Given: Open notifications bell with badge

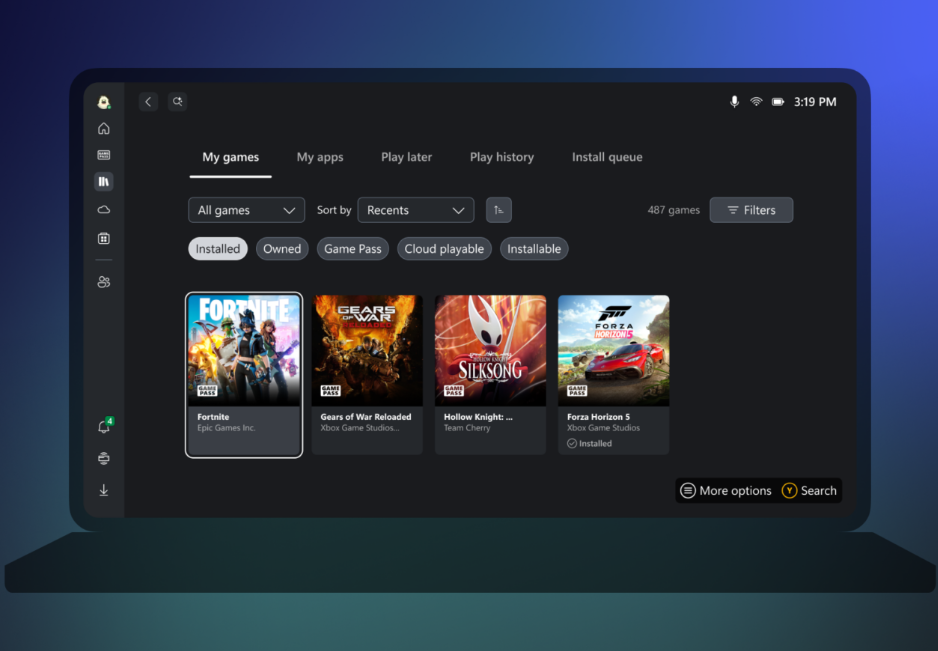Looking at the screenshot, I should pyautogui.click(x=104, y=427).
